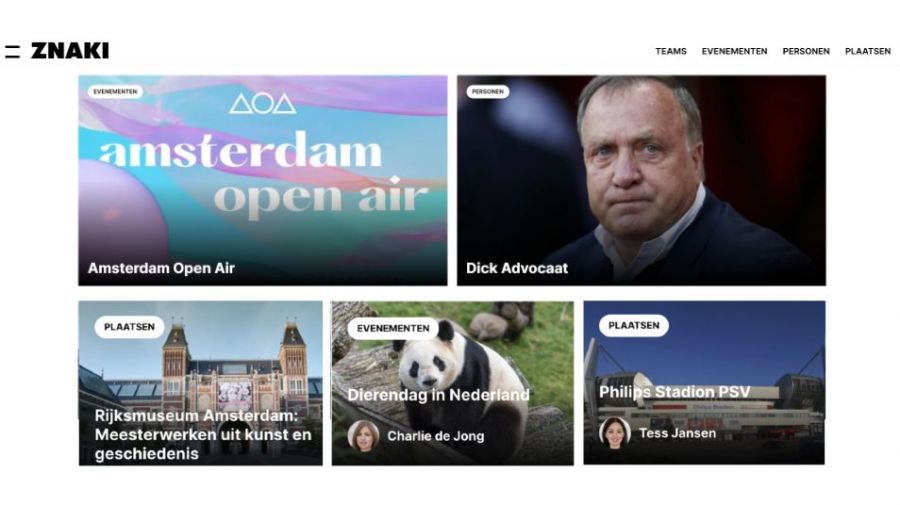This screenshot has width=900, height=505.
Task: Click author name Charlie de Jong
Action: pos(436,436)
